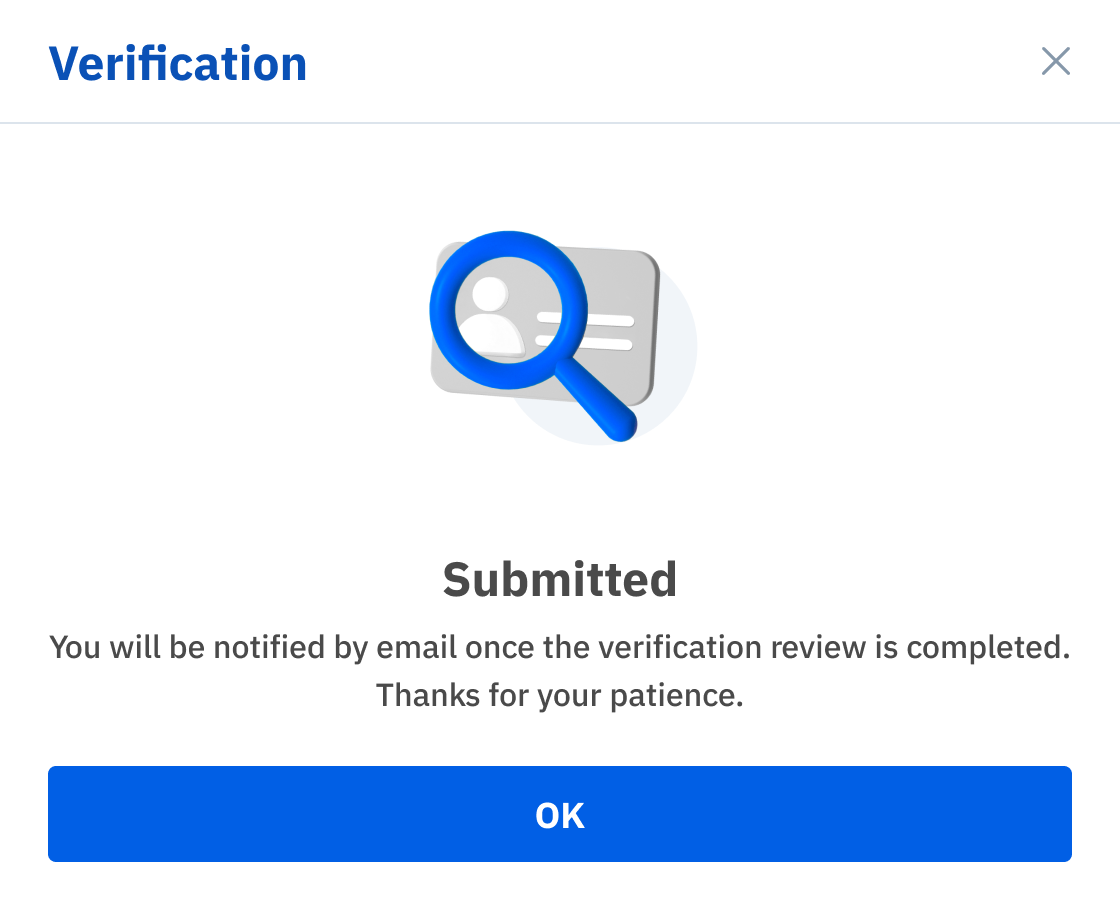
Task: Click the "Thanks for your patience." text
Action: click(x=560, y=695)
